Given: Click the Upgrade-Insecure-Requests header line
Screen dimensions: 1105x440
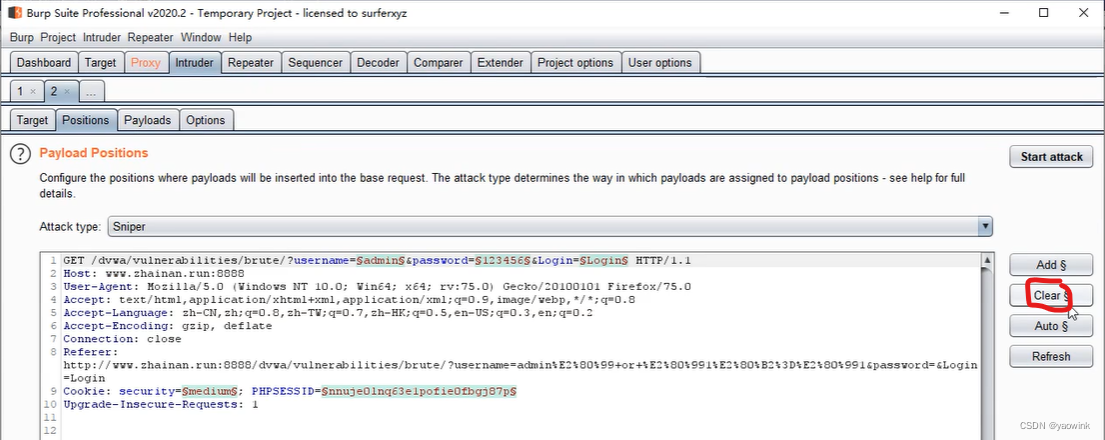Looking at the screenshot, I should [x=160, y=404].
